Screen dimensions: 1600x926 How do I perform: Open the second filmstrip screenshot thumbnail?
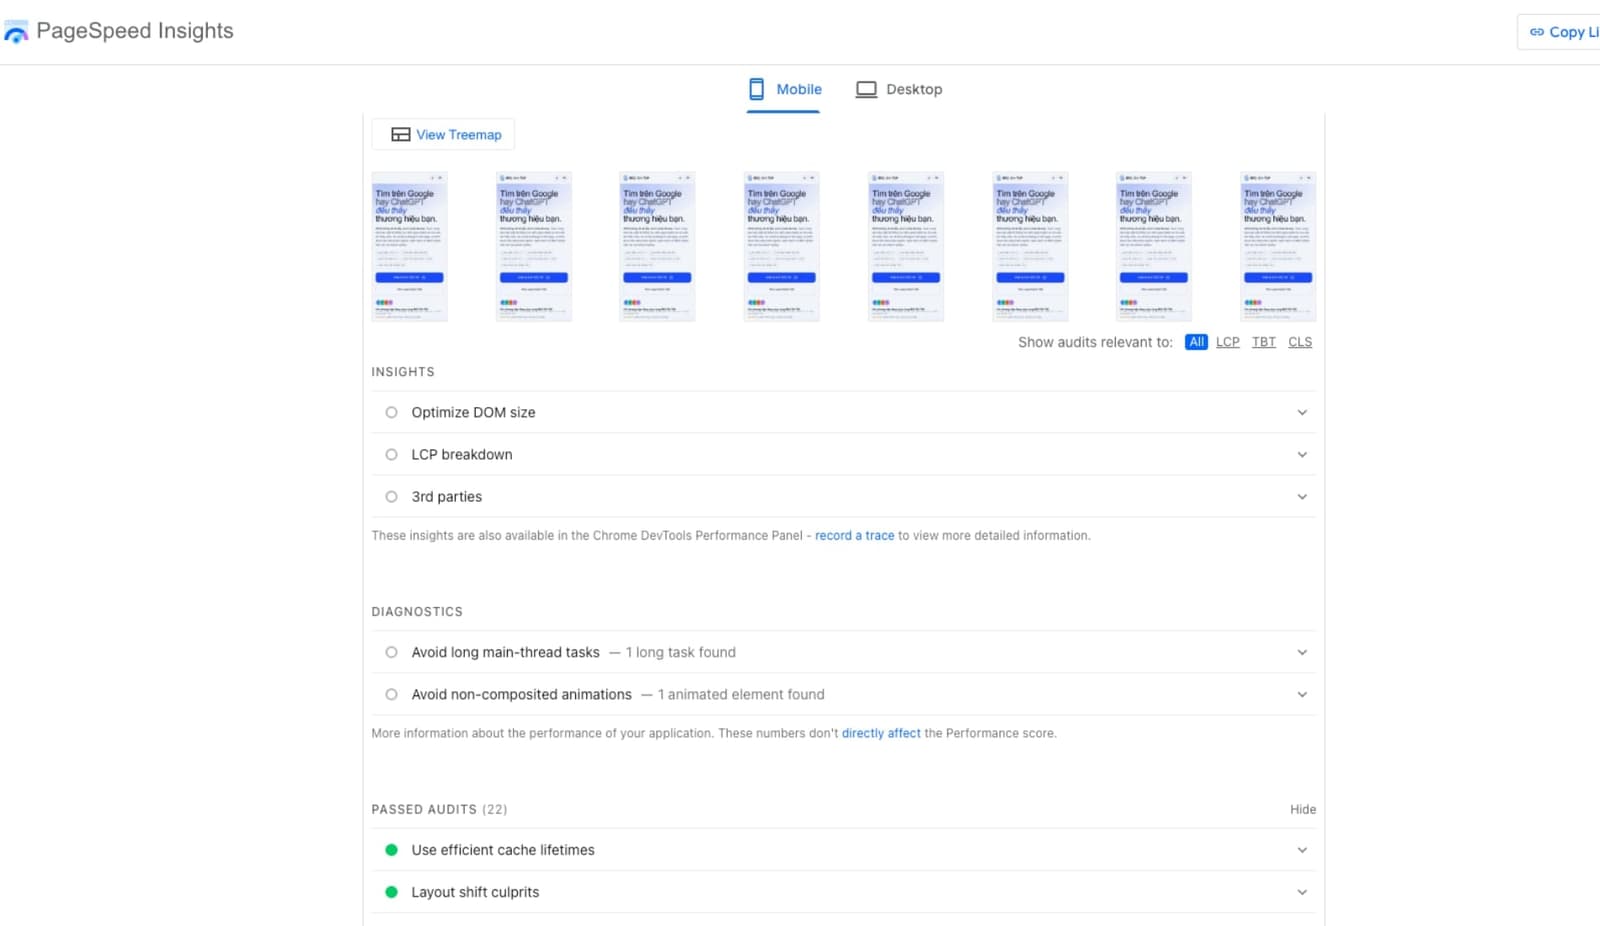(x=533, y=246)
